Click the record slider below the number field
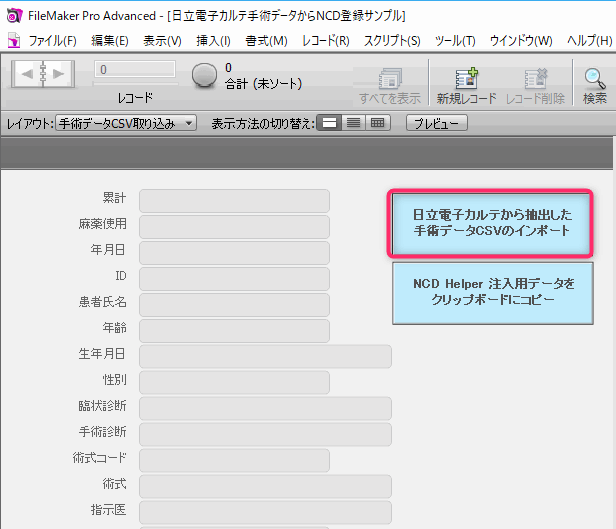 tap(135, 83)
